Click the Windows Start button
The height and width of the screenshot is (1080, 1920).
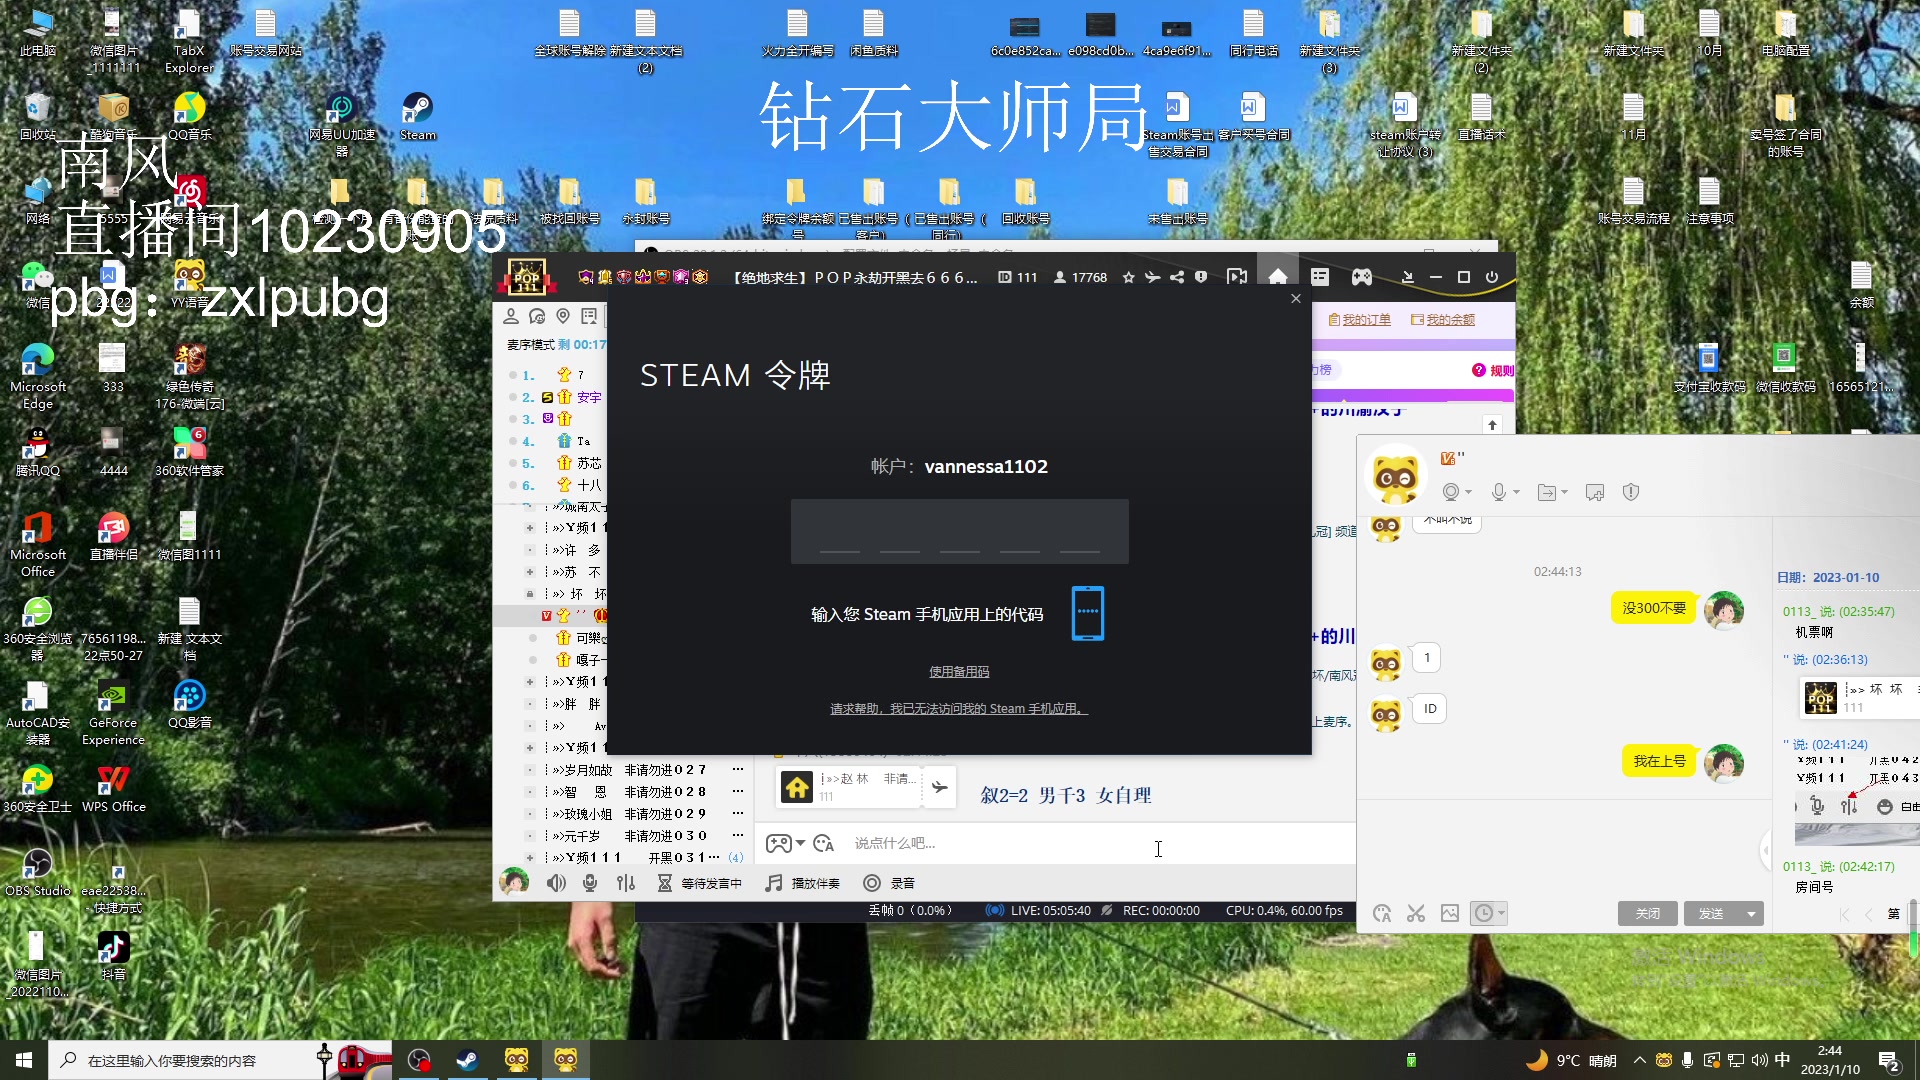[x=24, y=1060]
